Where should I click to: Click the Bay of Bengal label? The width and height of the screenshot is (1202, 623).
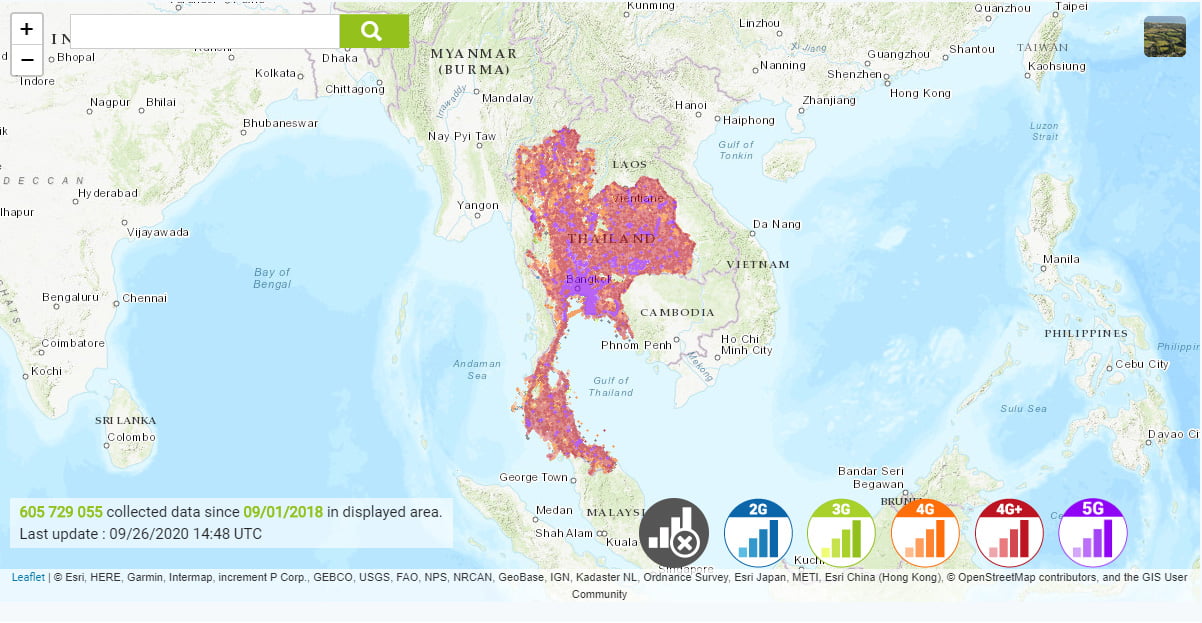point(272,278)
